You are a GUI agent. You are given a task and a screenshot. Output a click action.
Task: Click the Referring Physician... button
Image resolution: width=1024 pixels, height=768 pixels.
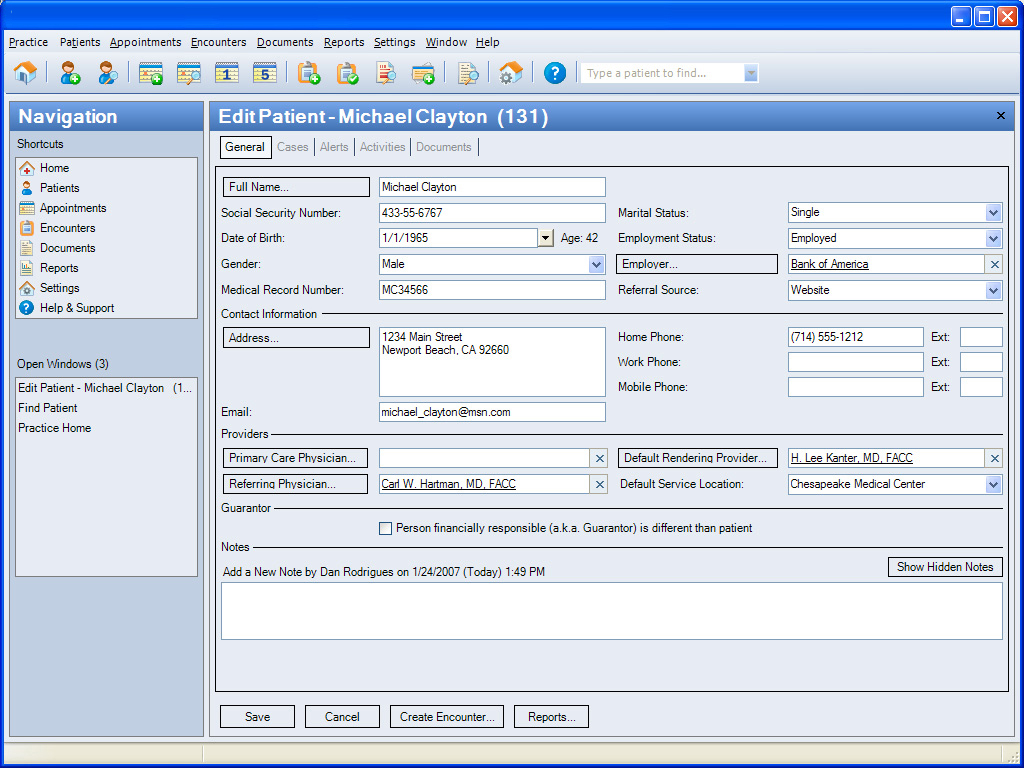295,484
